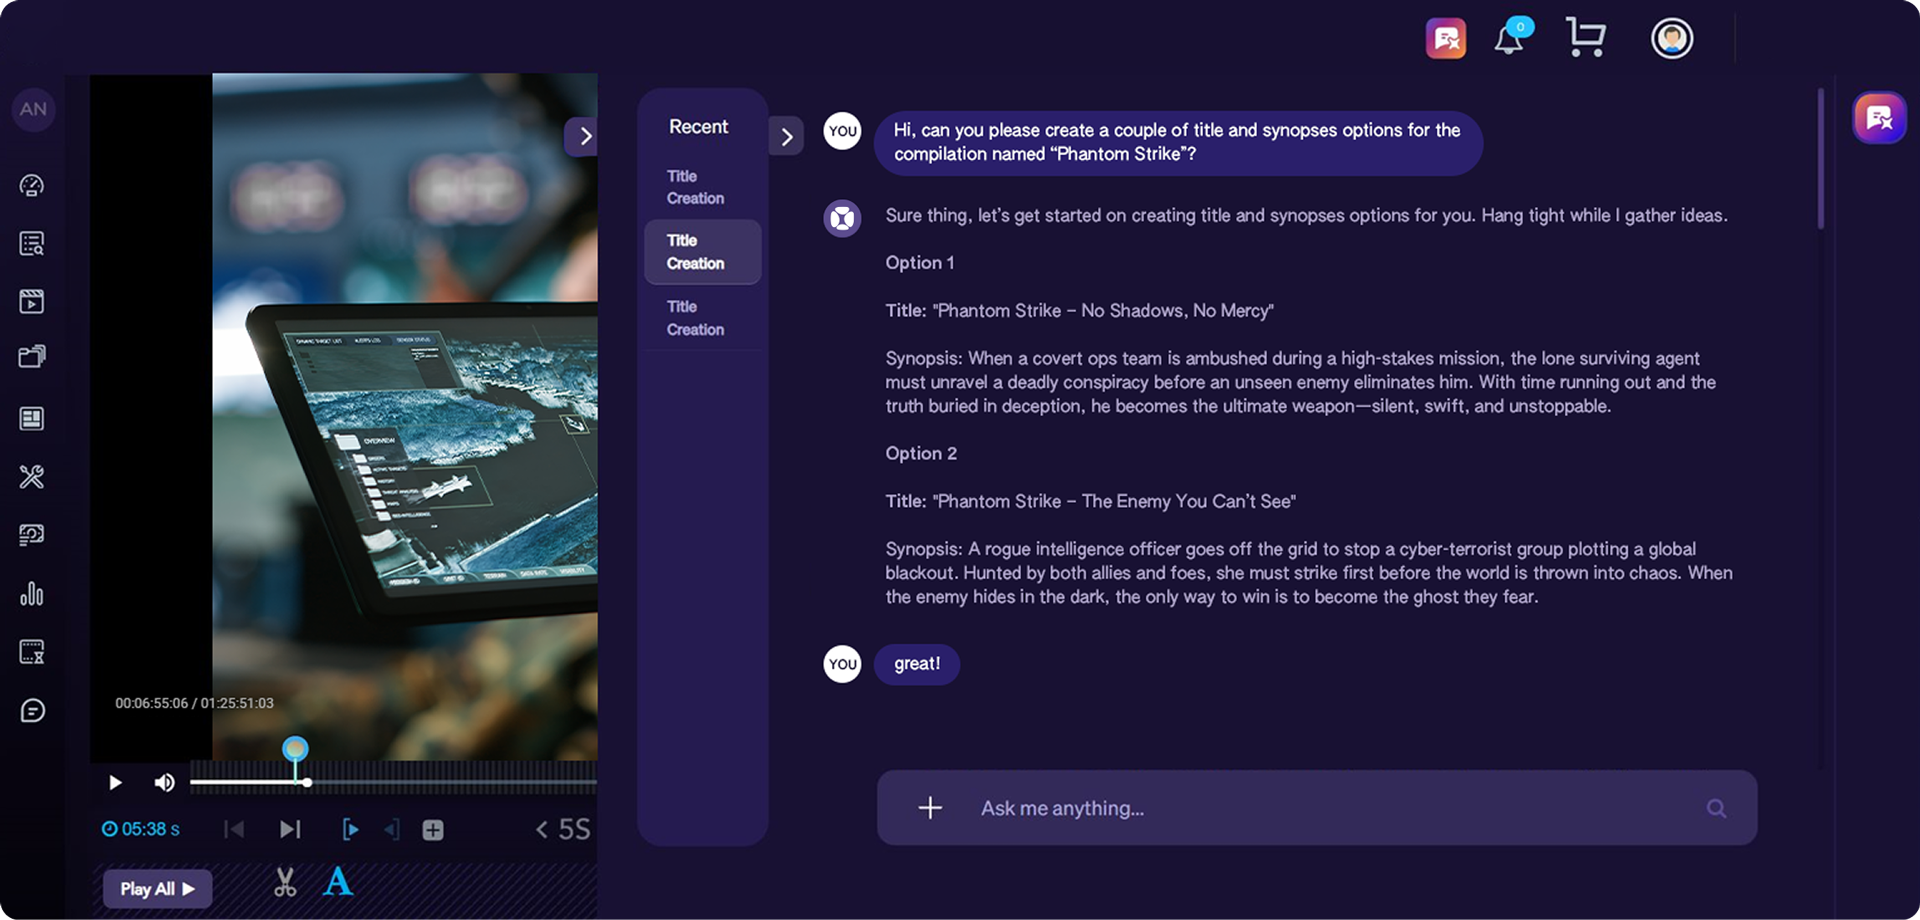1920x920 pixels.
Task: Click the plus add-segment icon below video
Action: tap(433, 830)
